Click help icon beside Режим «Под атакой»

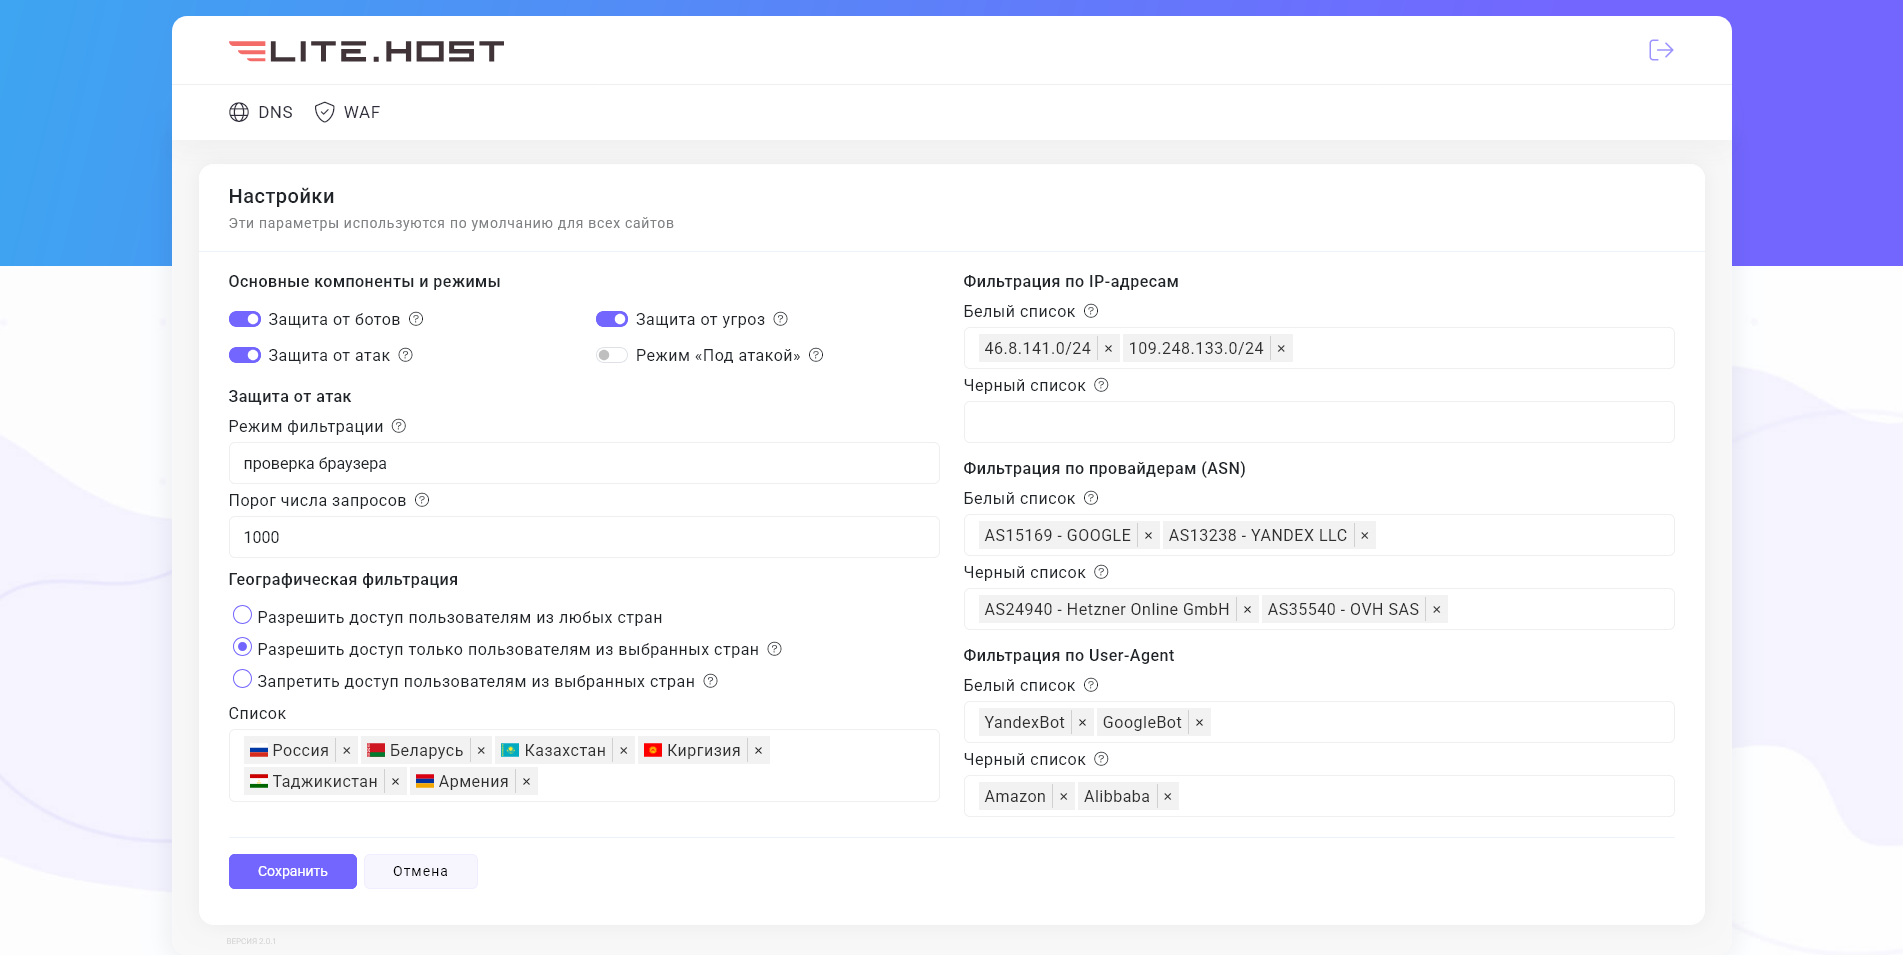816,355
